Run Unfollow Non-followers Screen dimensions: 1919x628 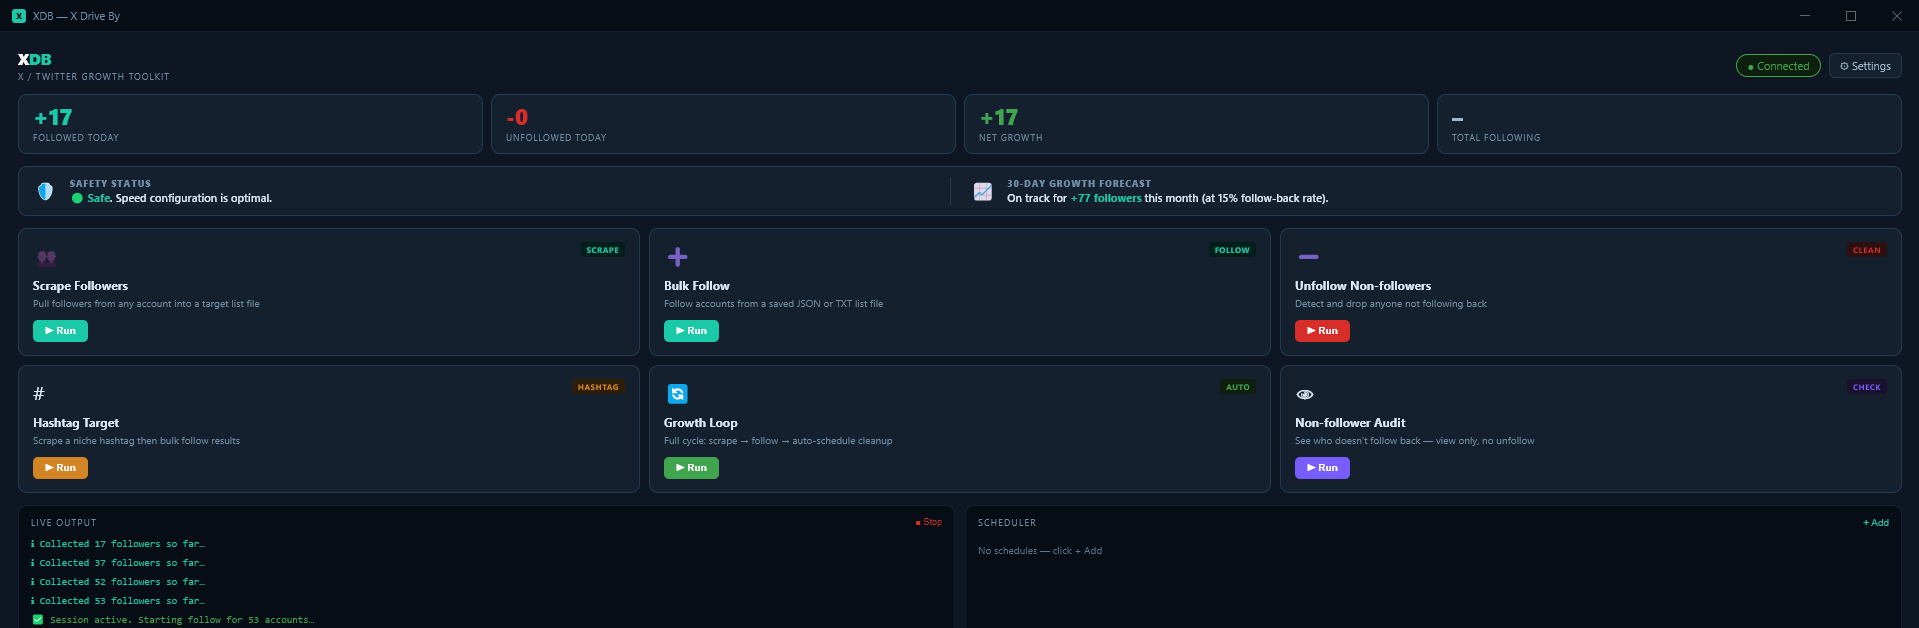coord(1322,331)
